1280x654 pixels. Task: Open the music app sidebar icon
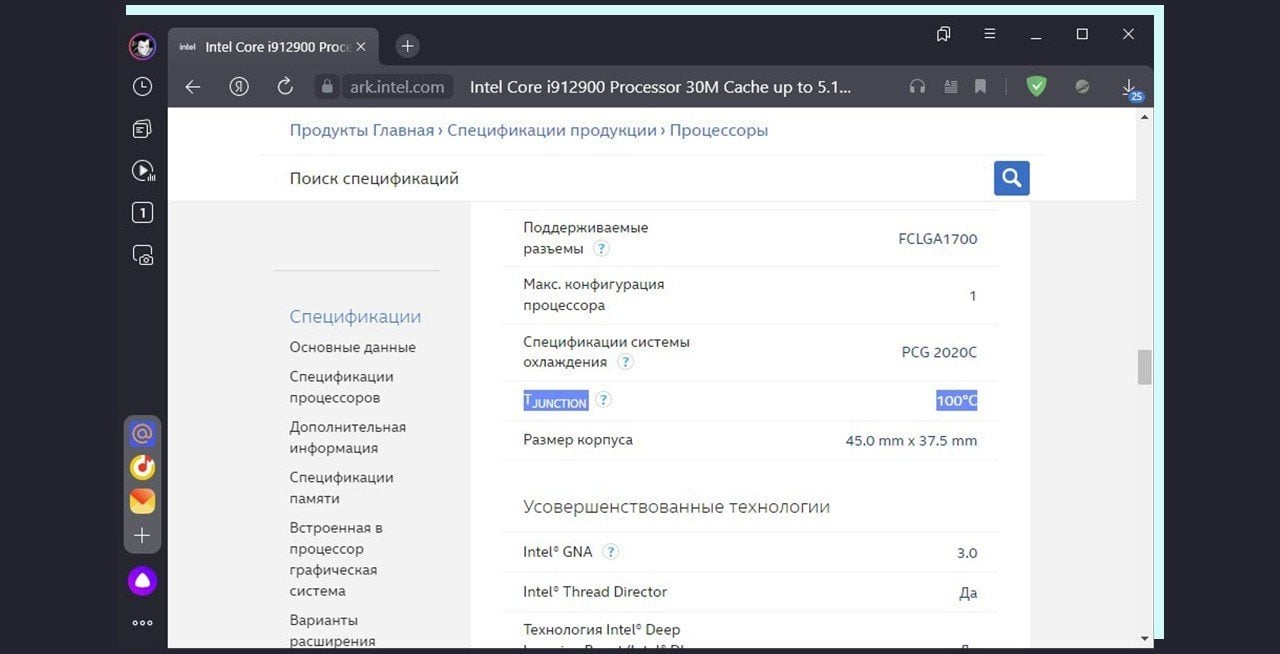click(x=142, y=467)
